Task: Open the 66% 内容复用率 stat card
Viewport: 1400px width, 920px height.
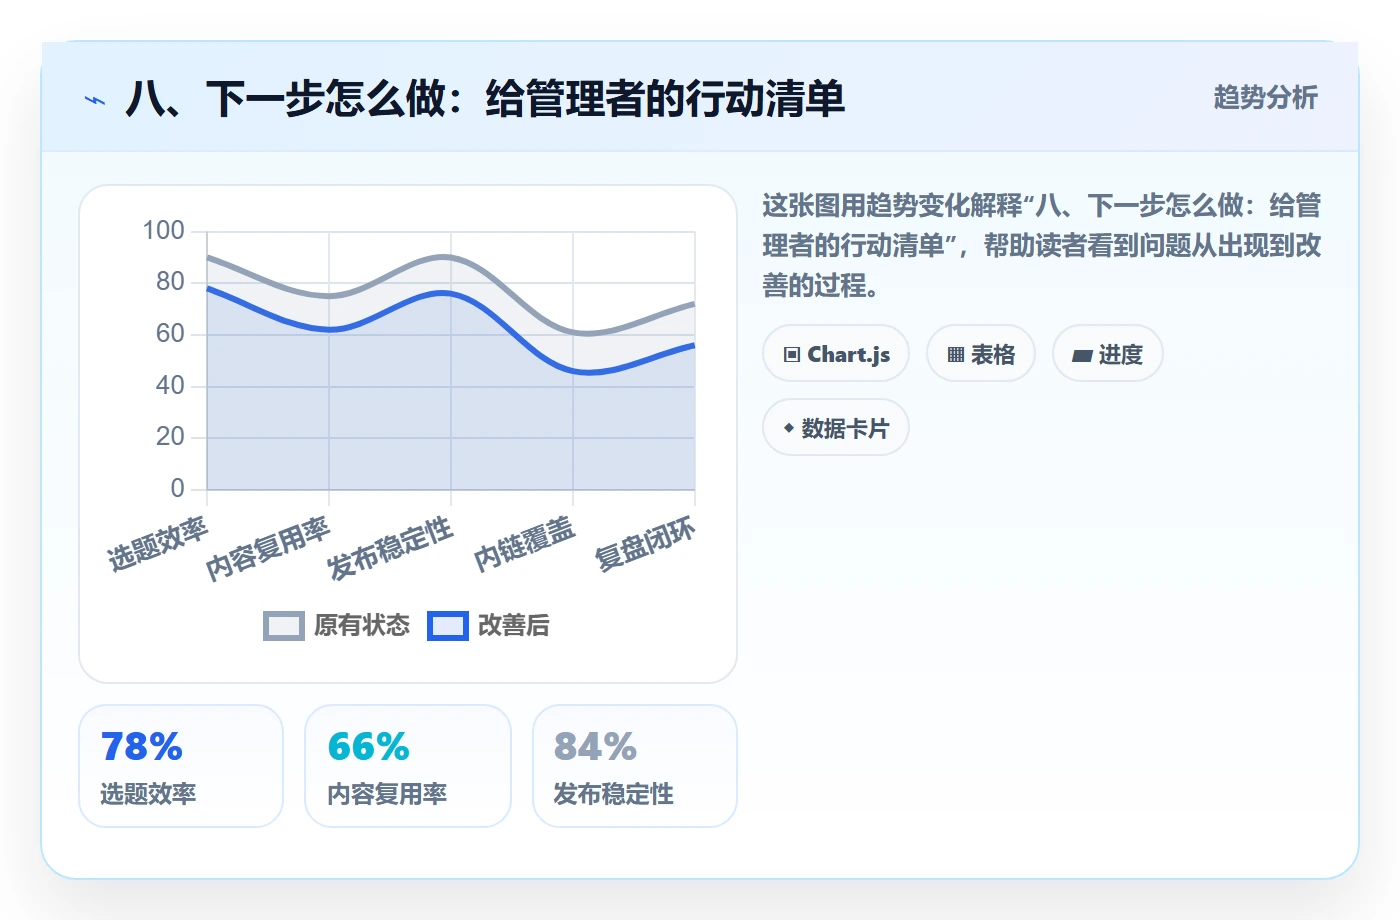Action: click(x=408, y=766)
